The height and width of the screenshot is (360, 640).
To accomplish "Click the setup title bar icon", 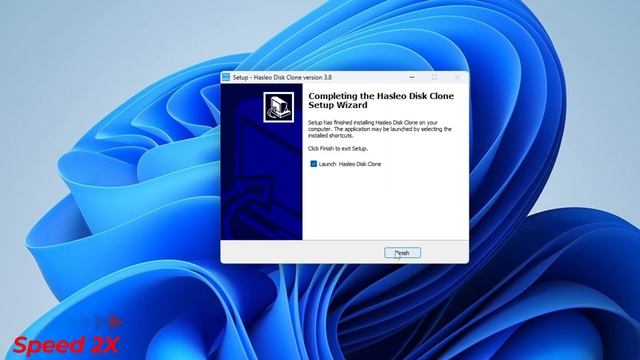I will [x=226, y=77].
